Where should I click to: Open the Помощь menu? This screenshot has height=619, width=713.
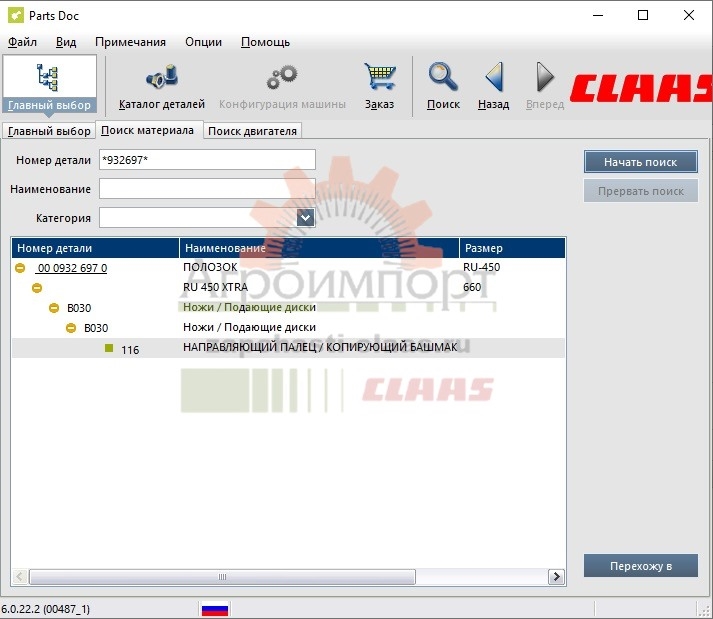coord(265,42)
